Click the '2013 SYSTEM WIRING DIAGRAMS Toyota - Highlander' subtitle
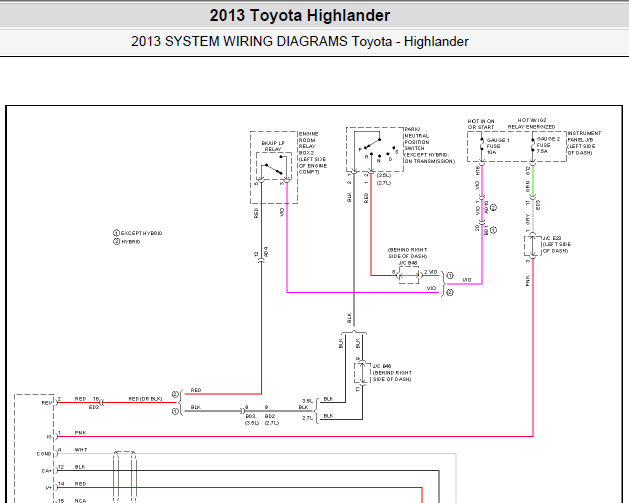Viewport: 629px width, 503px height. pos(300,41)
